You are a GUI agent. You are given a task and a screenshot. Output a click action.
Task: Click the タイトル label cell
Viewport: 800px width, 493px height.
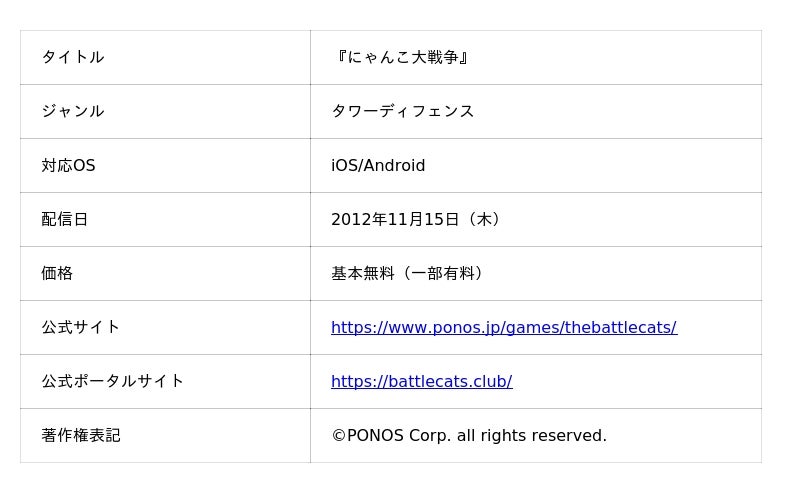click(165, 57)
